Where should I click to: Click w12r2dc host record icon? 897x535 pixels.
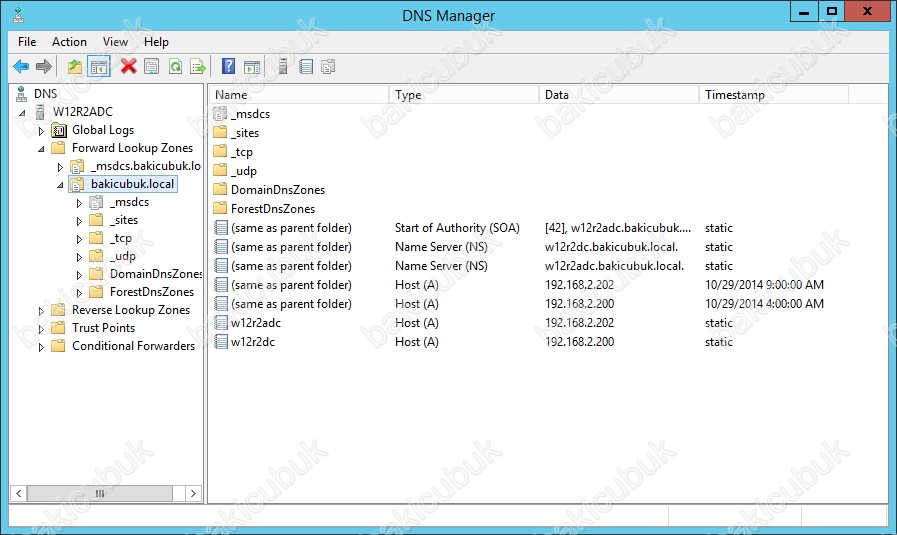[221, 342]
